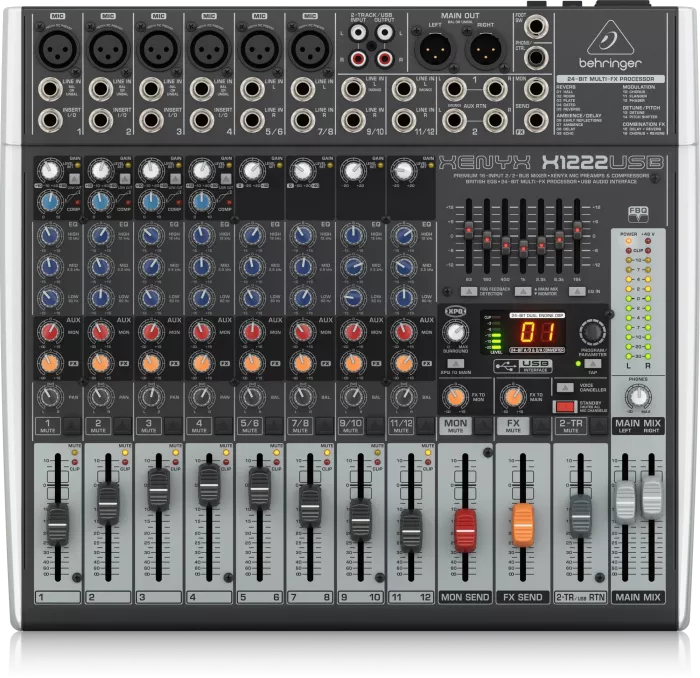Image resolution: width=700 pixels, height=678 pixels.
Task: Click the 24-BIT MULTI-FX PROCESSOR heading
Action: [x=610, y=79]
